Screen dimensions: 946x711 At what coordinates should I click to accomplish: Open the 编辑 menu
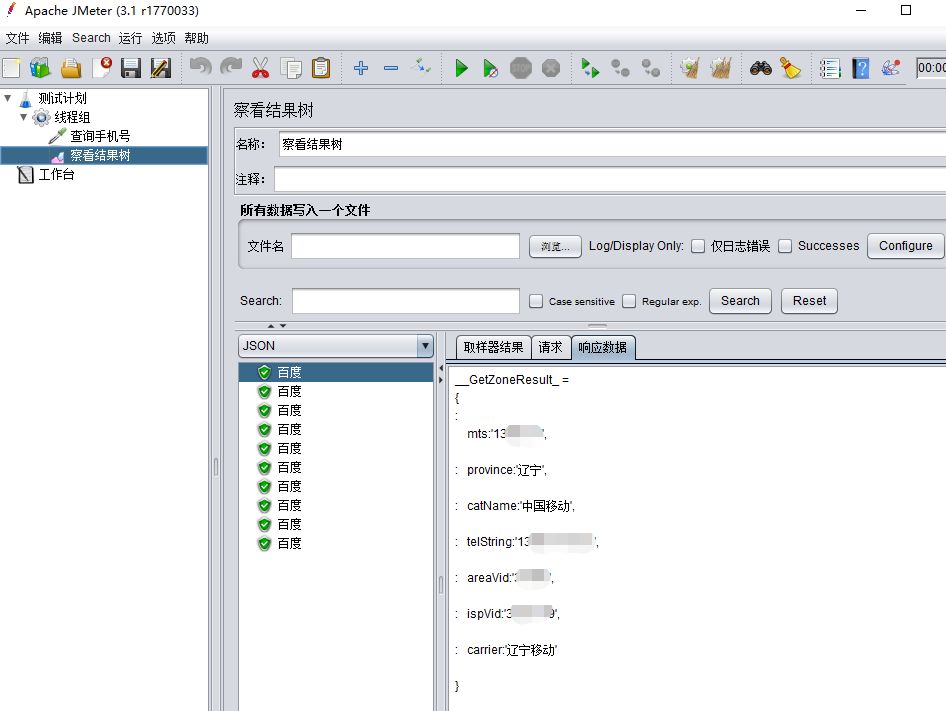50,38
